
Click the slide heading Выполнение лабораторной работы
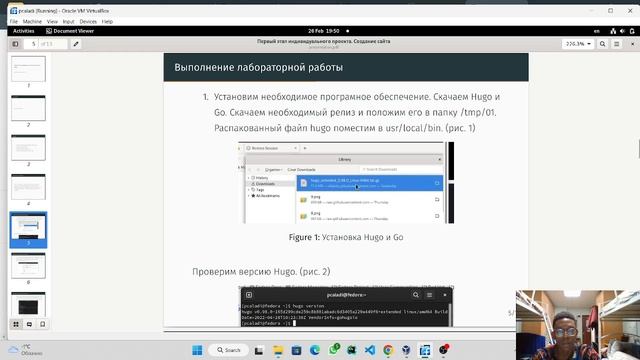258,67
